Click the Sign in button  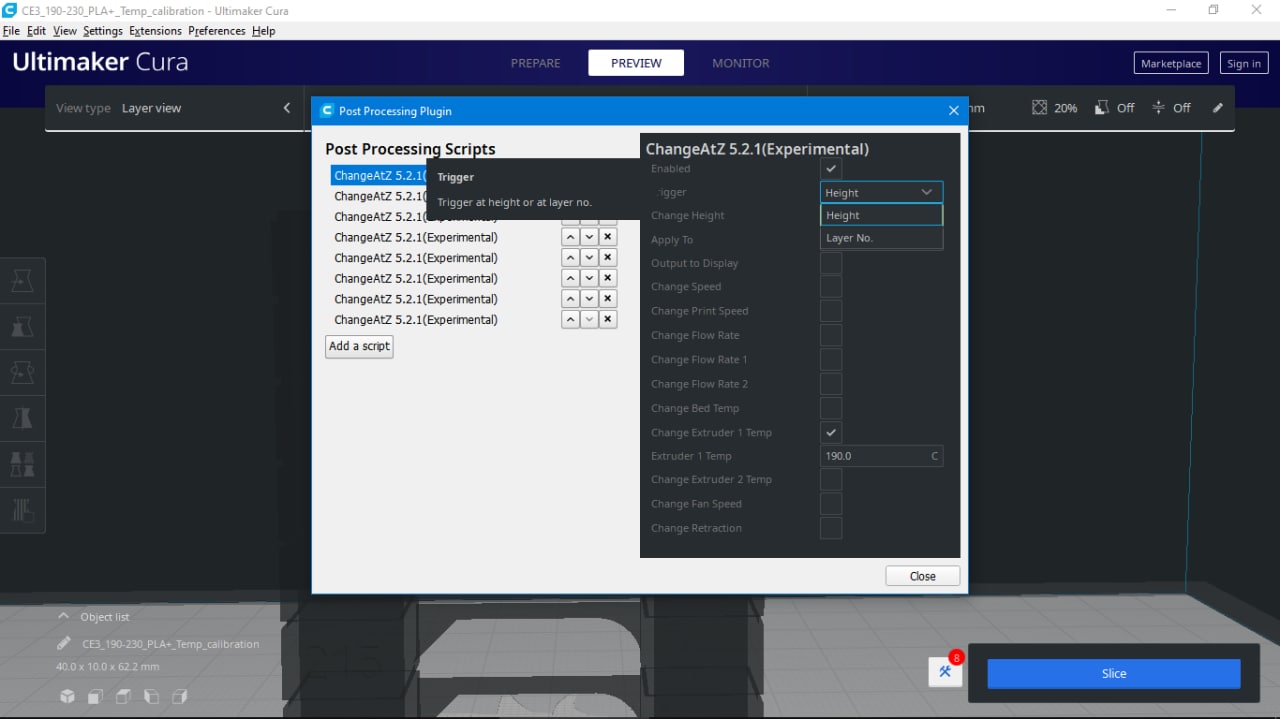click(x=1243, y=63)
